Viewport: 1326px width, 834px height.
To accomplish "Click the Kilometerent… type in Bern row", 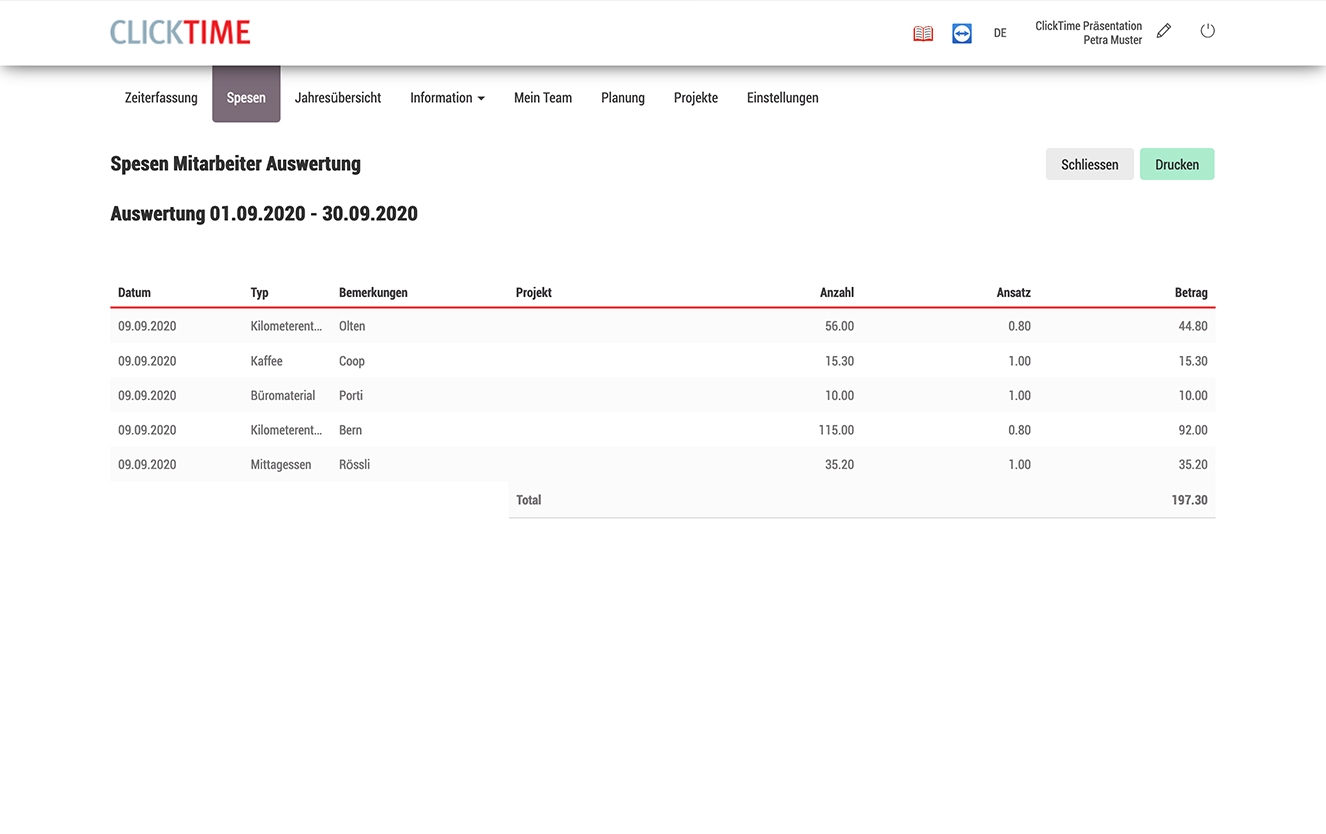I will click(286, 430).
